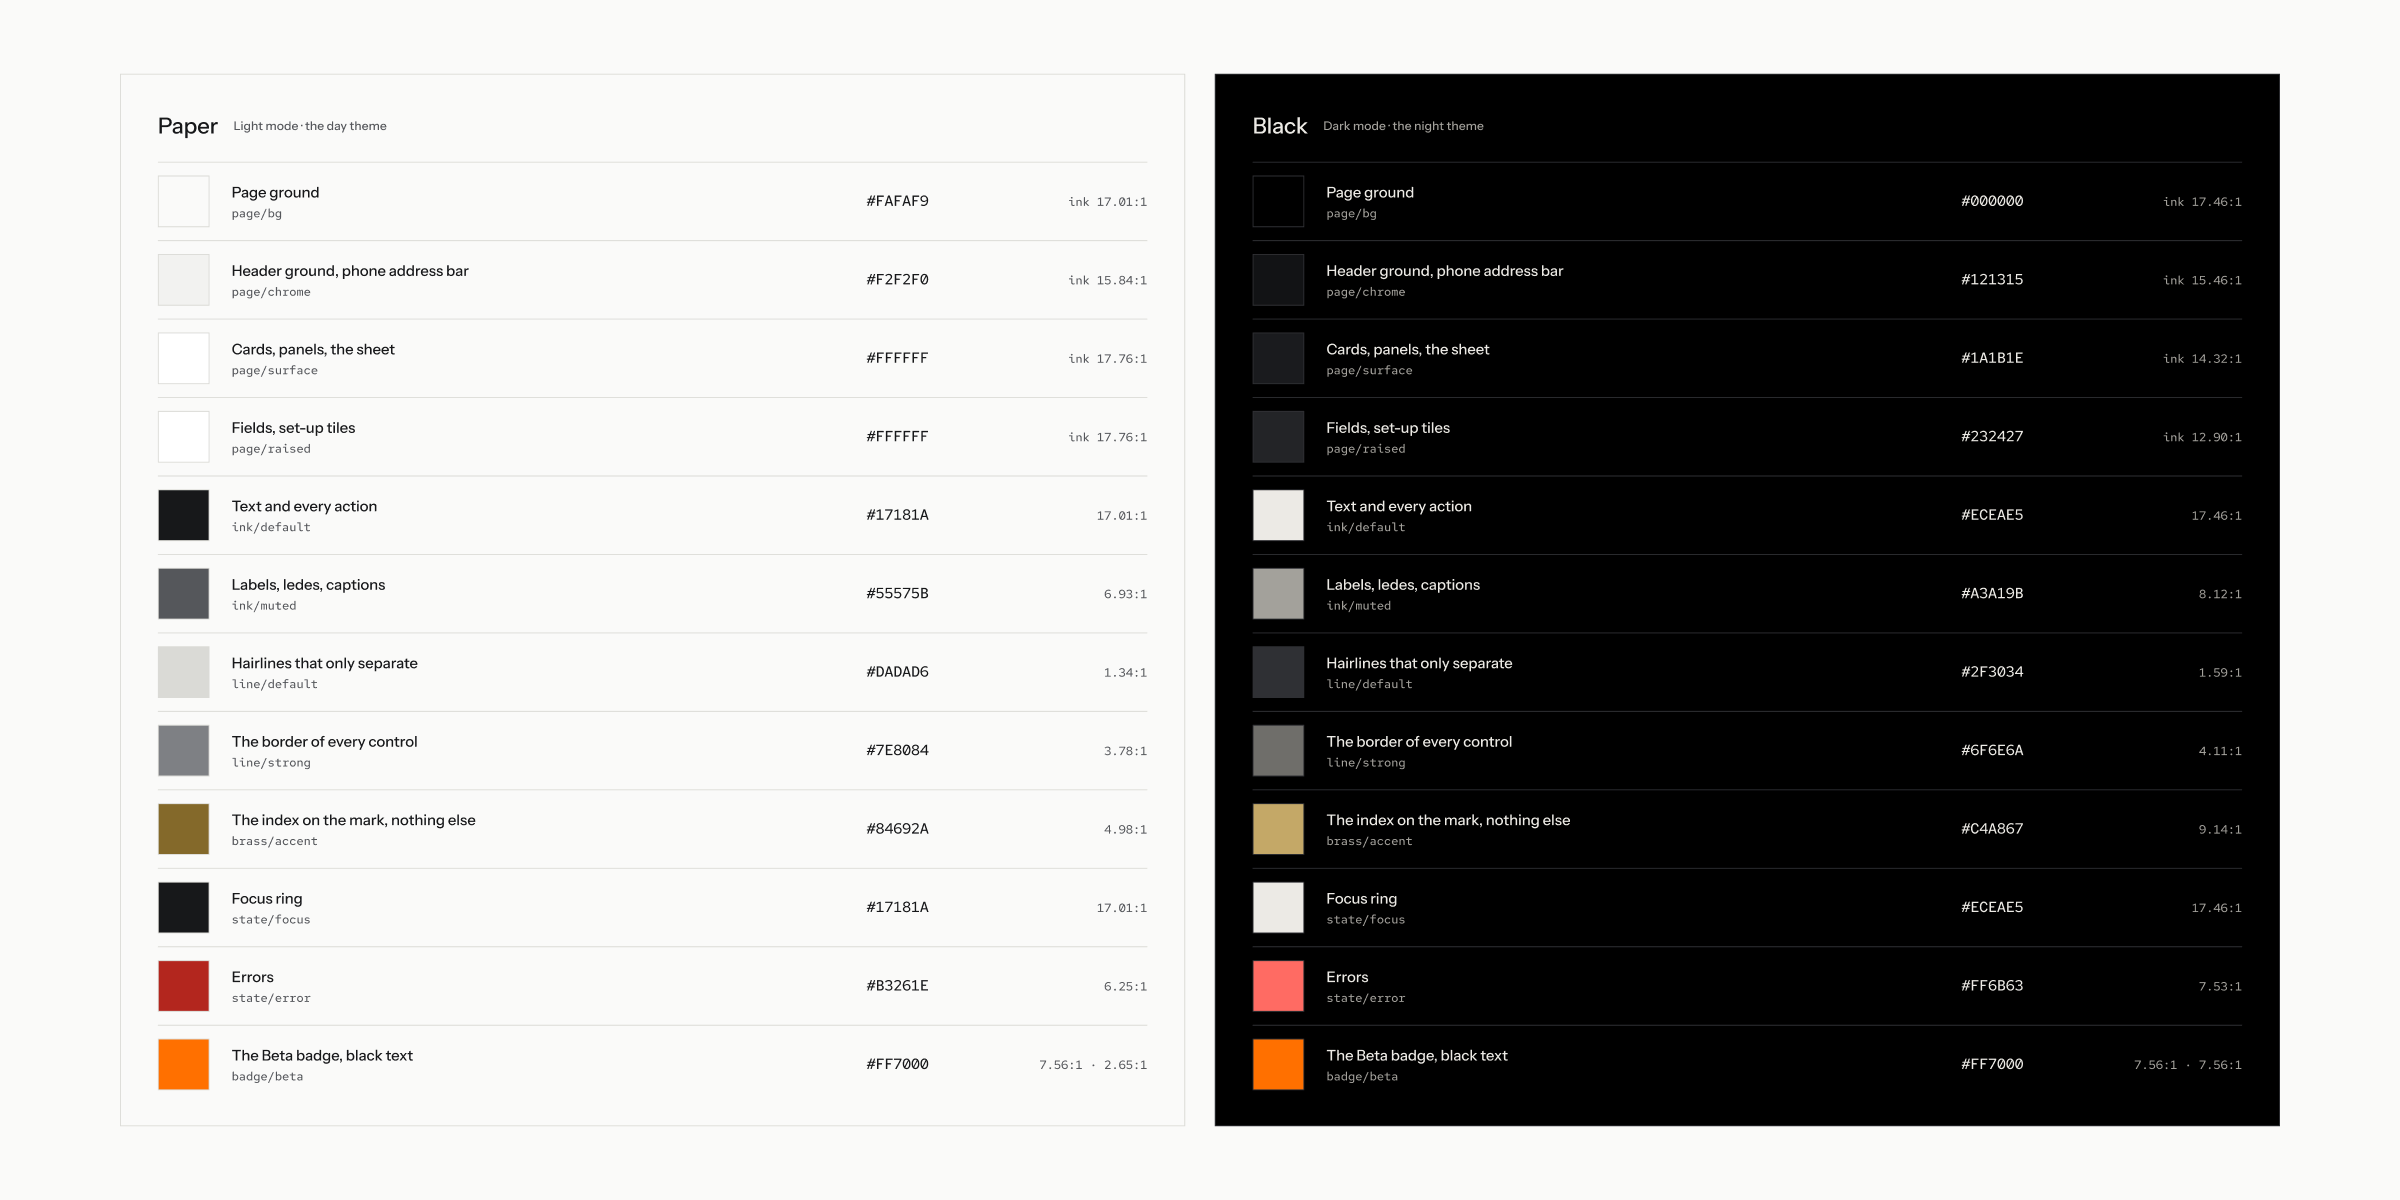Click the 6.93:1 contrast ratio
Image resolution: width=2400 pixels, height=1200 pixels.
(x=1125, y=595)
